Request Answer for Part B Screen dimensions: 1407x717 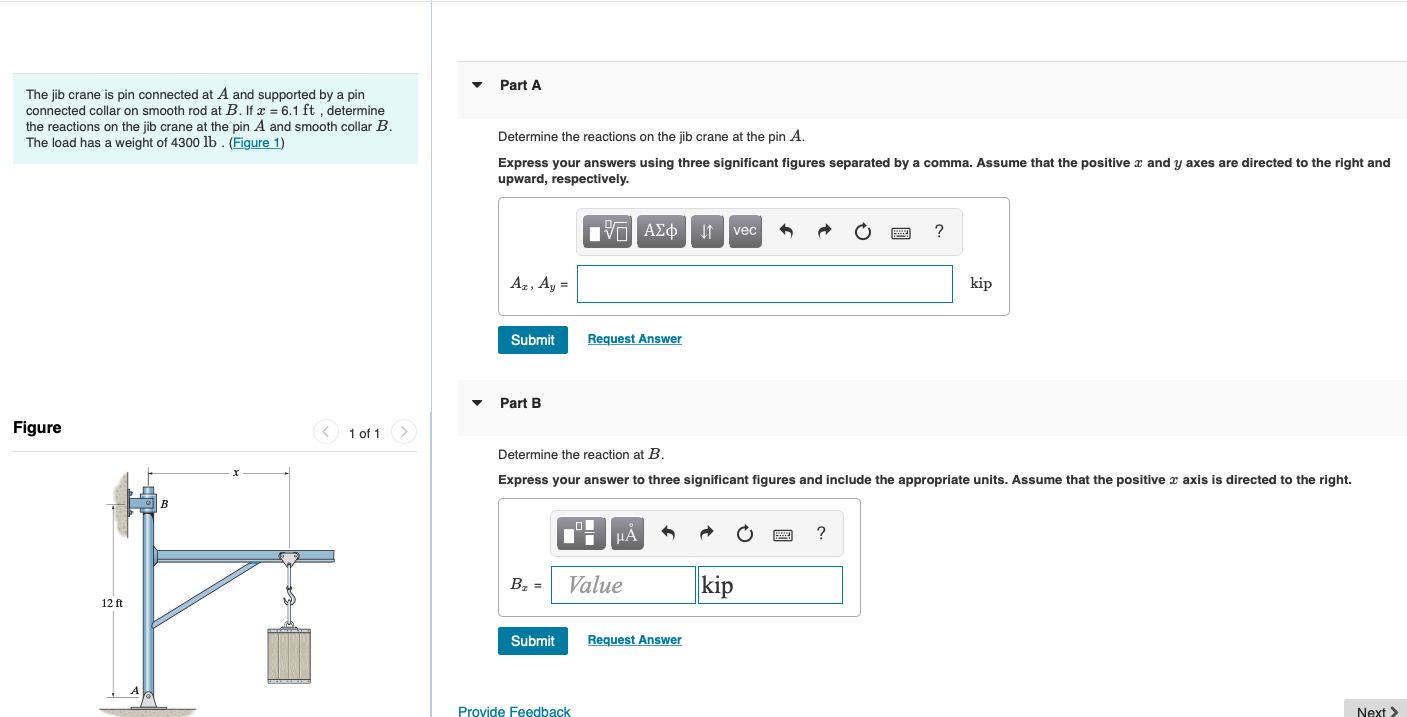coord(634,640)
